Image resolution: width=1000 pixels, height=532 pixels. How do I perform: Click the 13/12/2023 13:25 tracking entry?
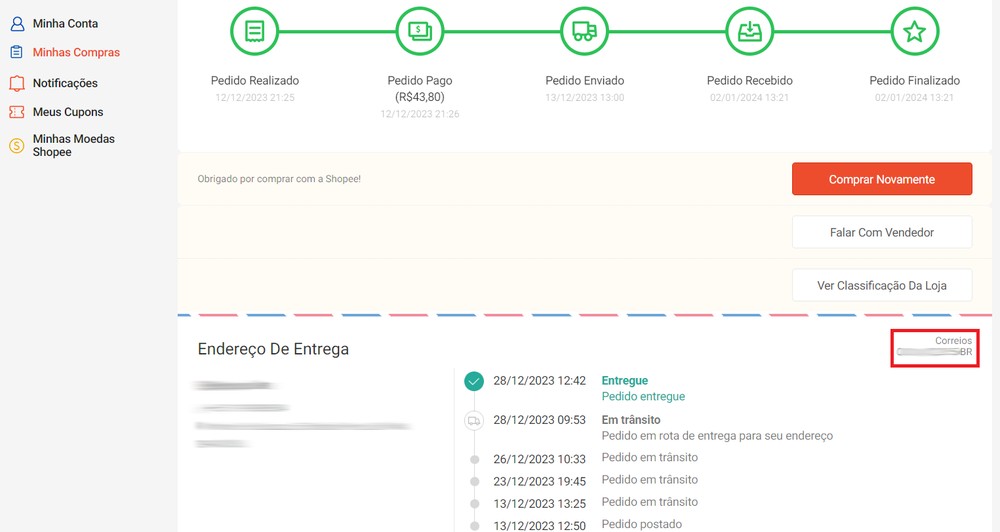click(540, 503)
